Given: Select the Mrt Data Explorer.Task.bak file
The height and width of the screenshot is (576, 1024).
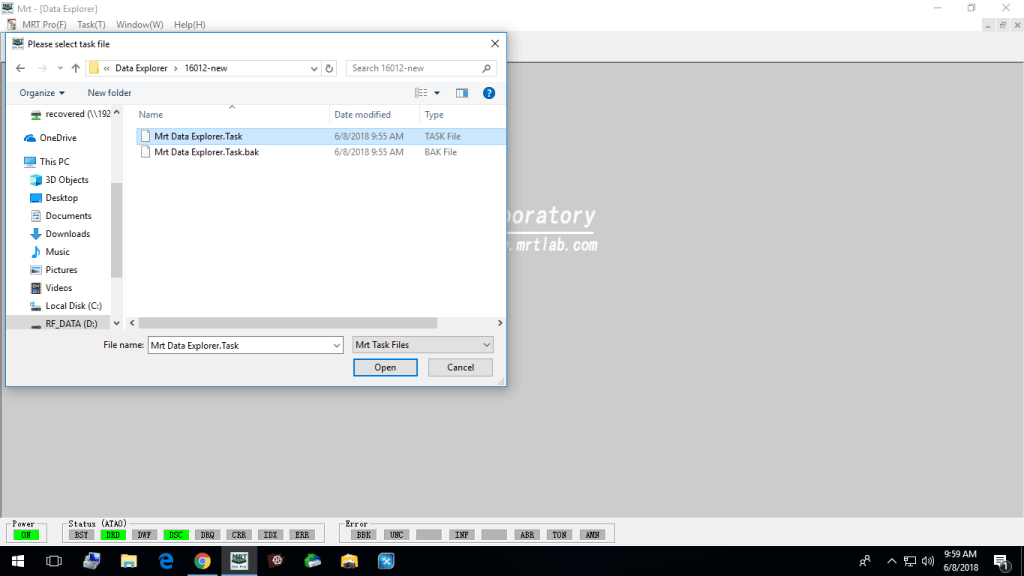Looking at the screenshot, I should (206, 152).
